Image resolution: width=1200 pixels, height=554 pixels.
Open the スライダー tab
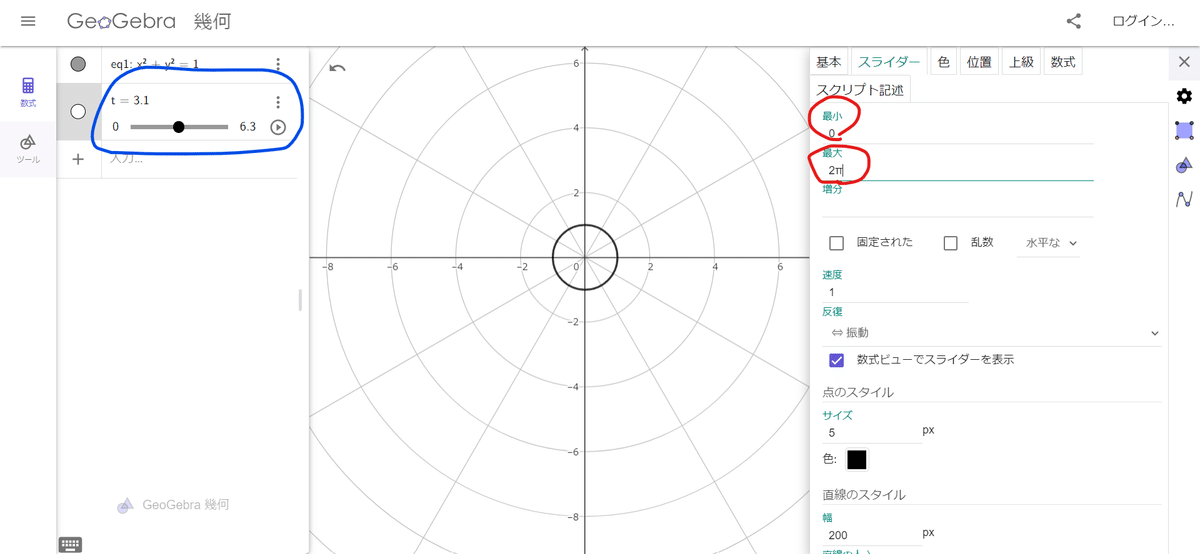point(889,62)
